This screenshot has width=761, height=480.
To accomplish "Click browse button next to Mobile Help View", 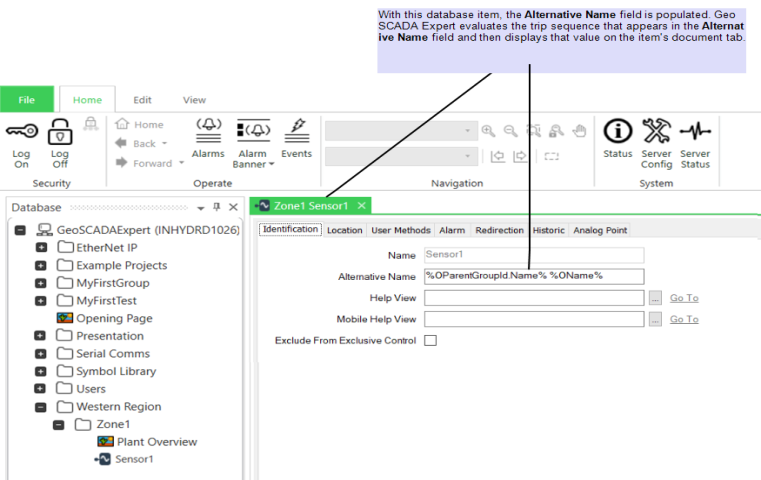I will (655, 319).
